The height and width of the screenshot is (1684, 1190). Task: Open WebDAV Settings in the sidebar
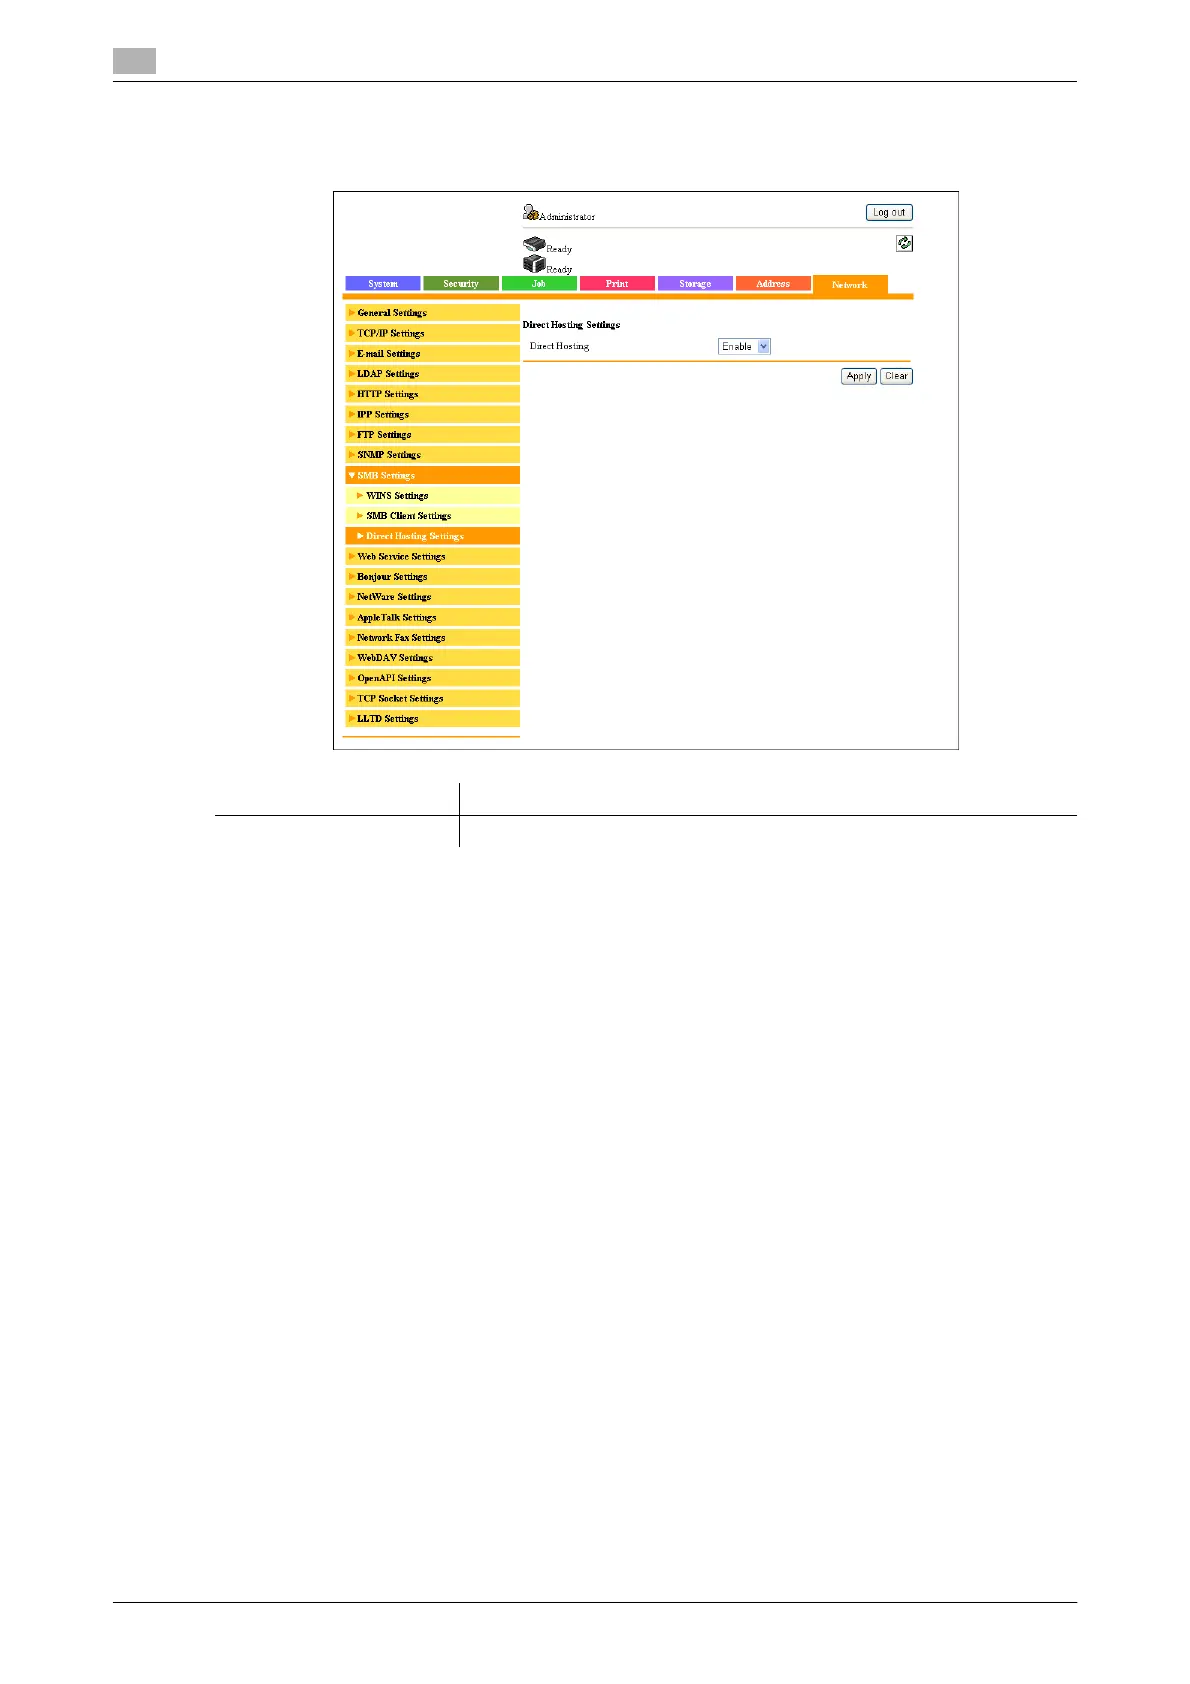(x=432, y=658)
